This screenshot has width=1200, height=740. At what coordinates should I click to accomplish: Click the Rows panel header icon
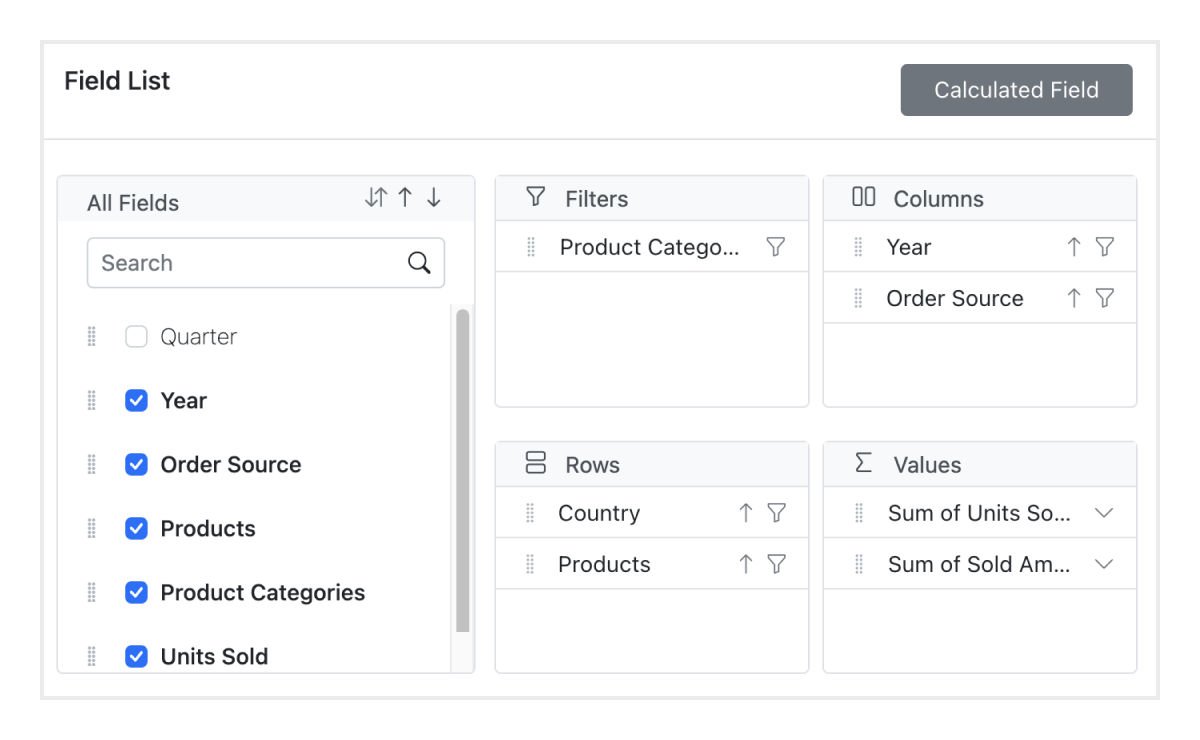click(x=536, y=464)
